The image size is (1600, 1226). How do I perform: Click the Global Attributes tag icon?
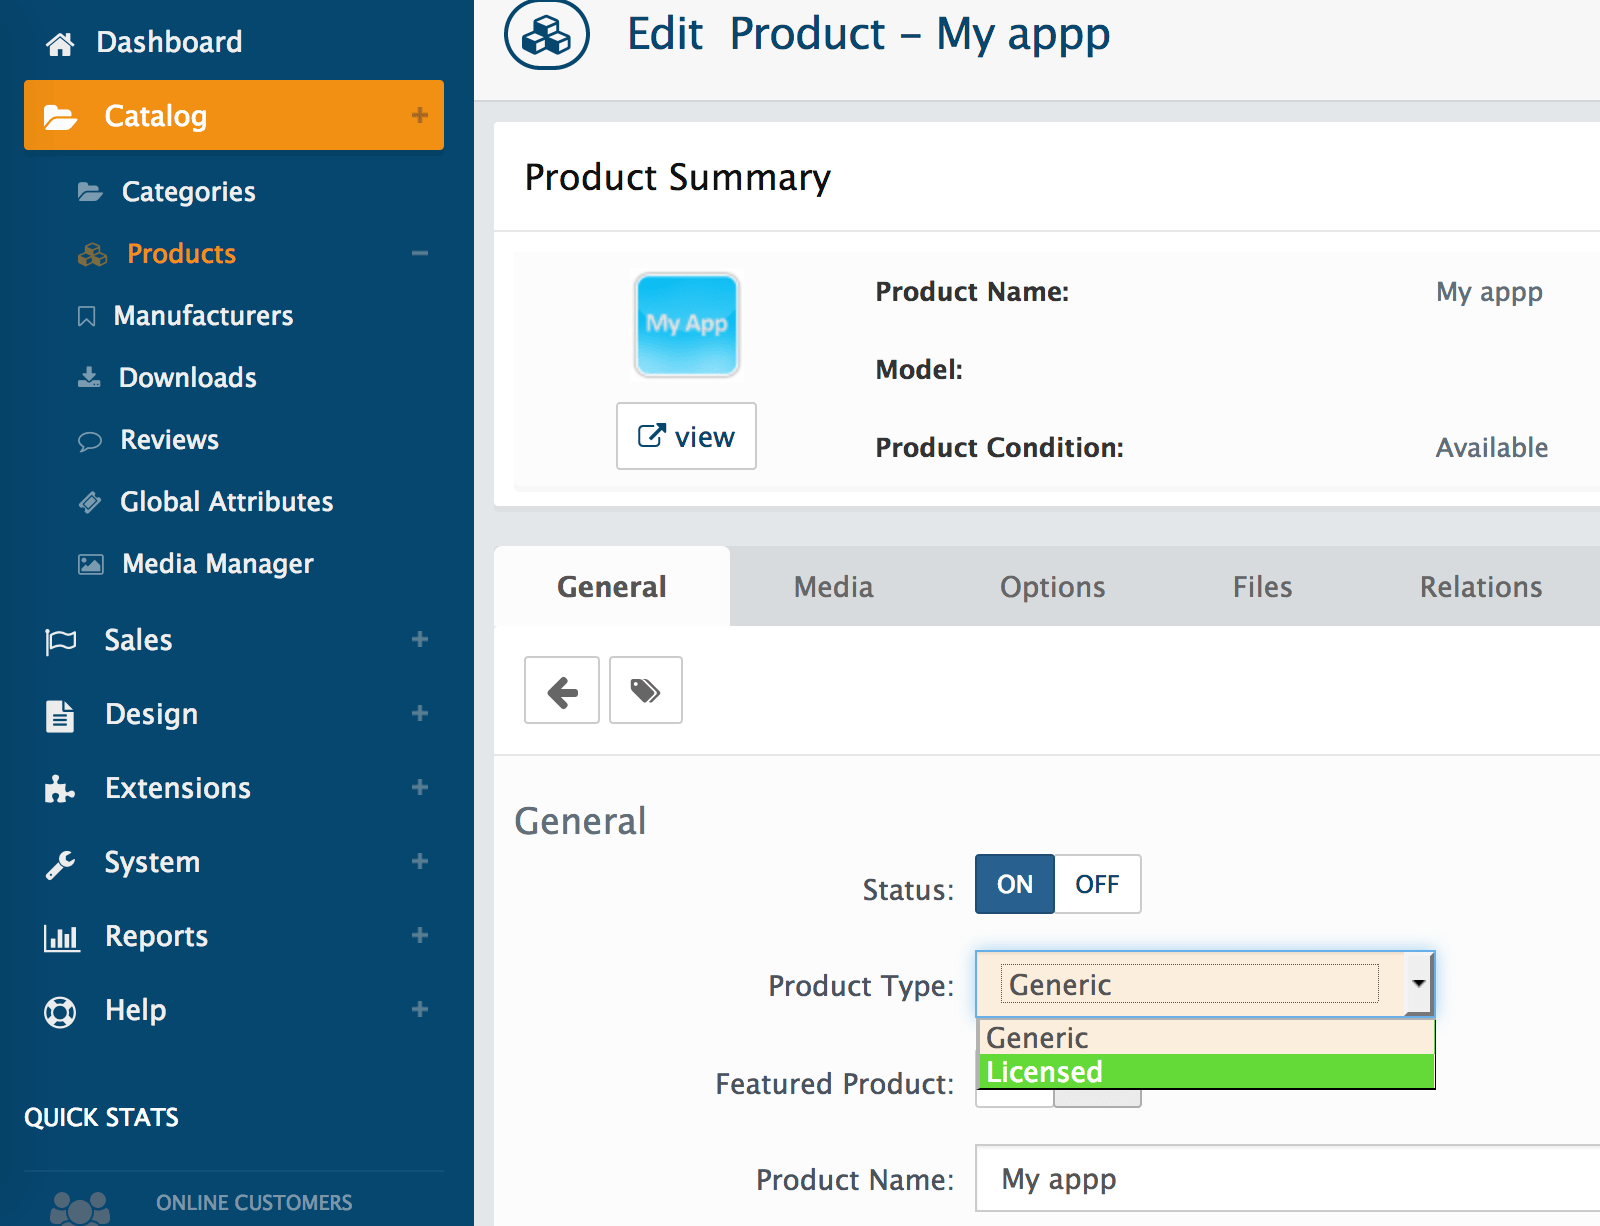coord(90,502)
